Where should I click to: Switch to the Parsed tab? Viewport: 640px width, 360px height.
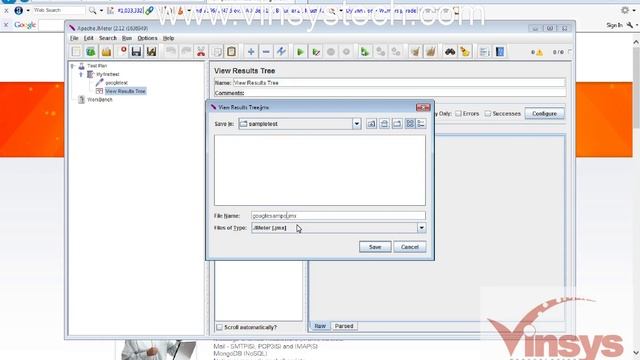click(344, 326)
